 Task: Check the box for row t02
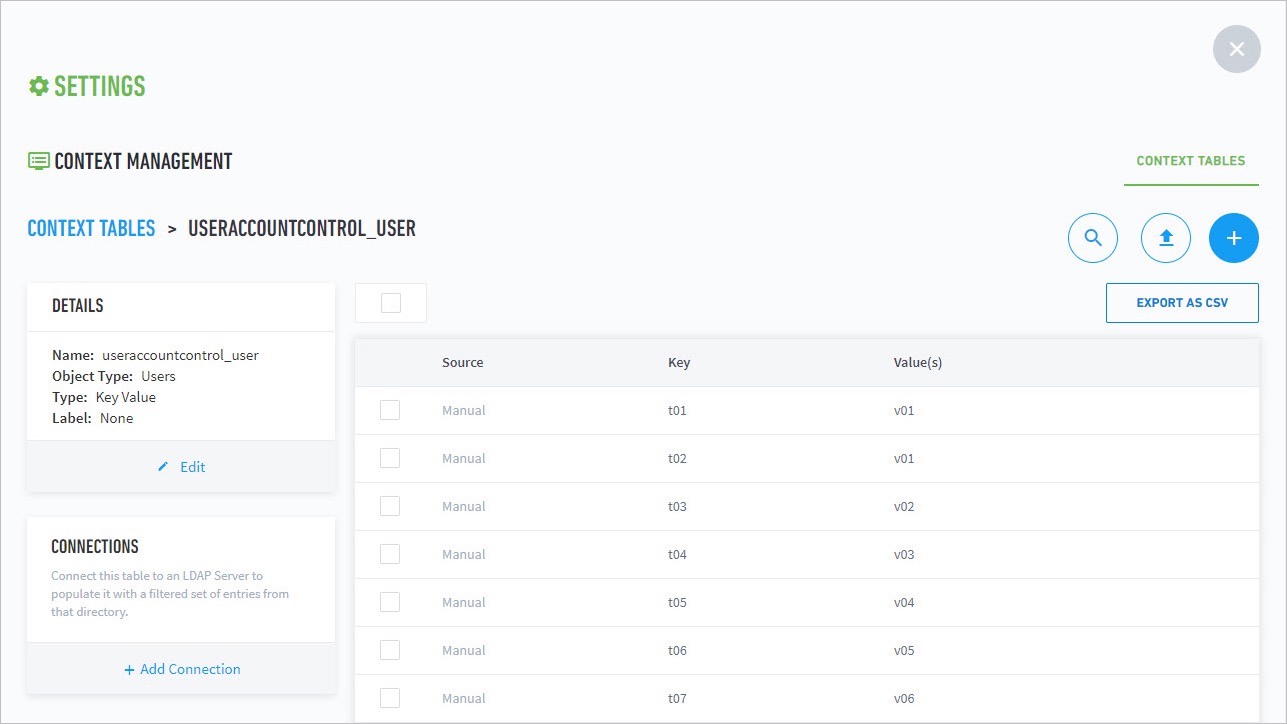tap(390, 458)
